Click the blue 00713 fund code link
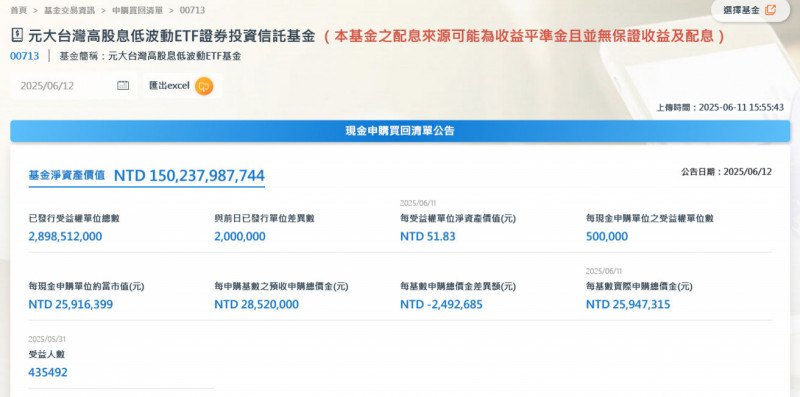The image size is (800, 397). point(24,56)
